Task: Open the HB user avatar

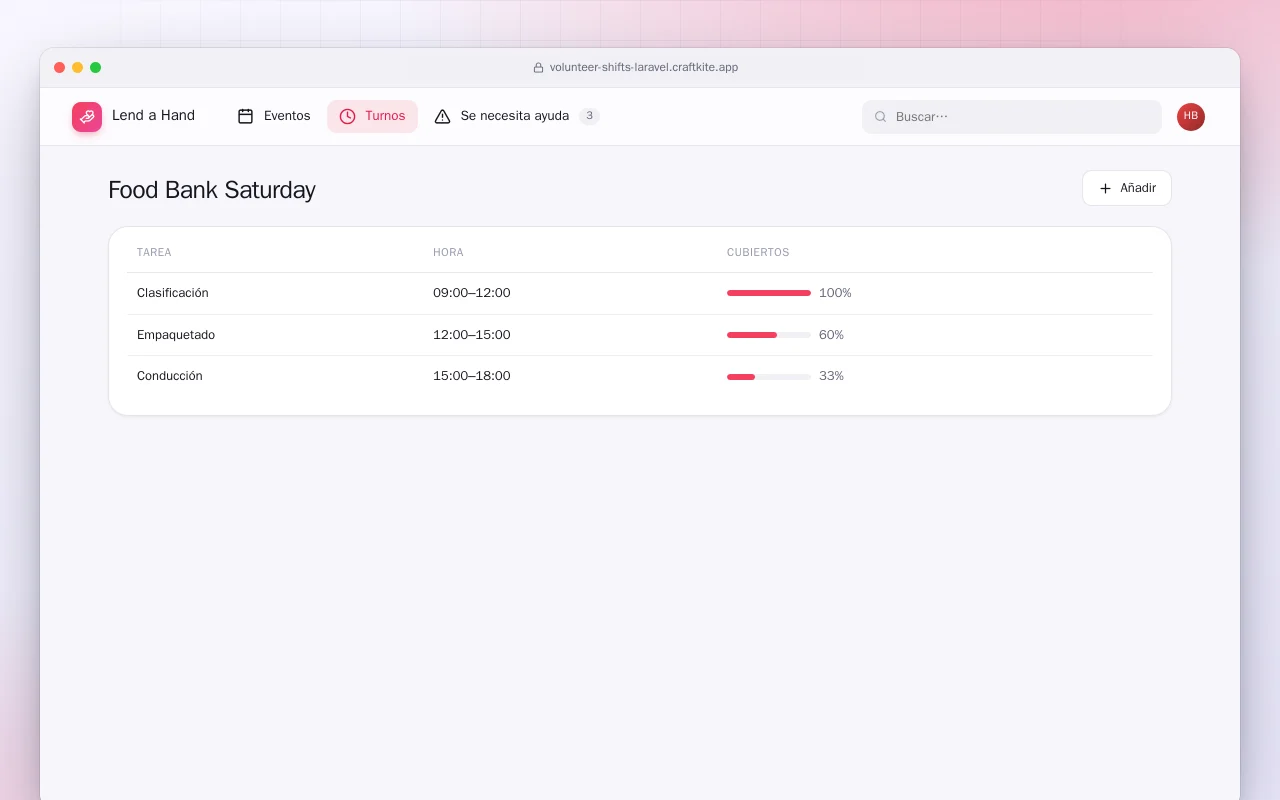Action: 1191,117
